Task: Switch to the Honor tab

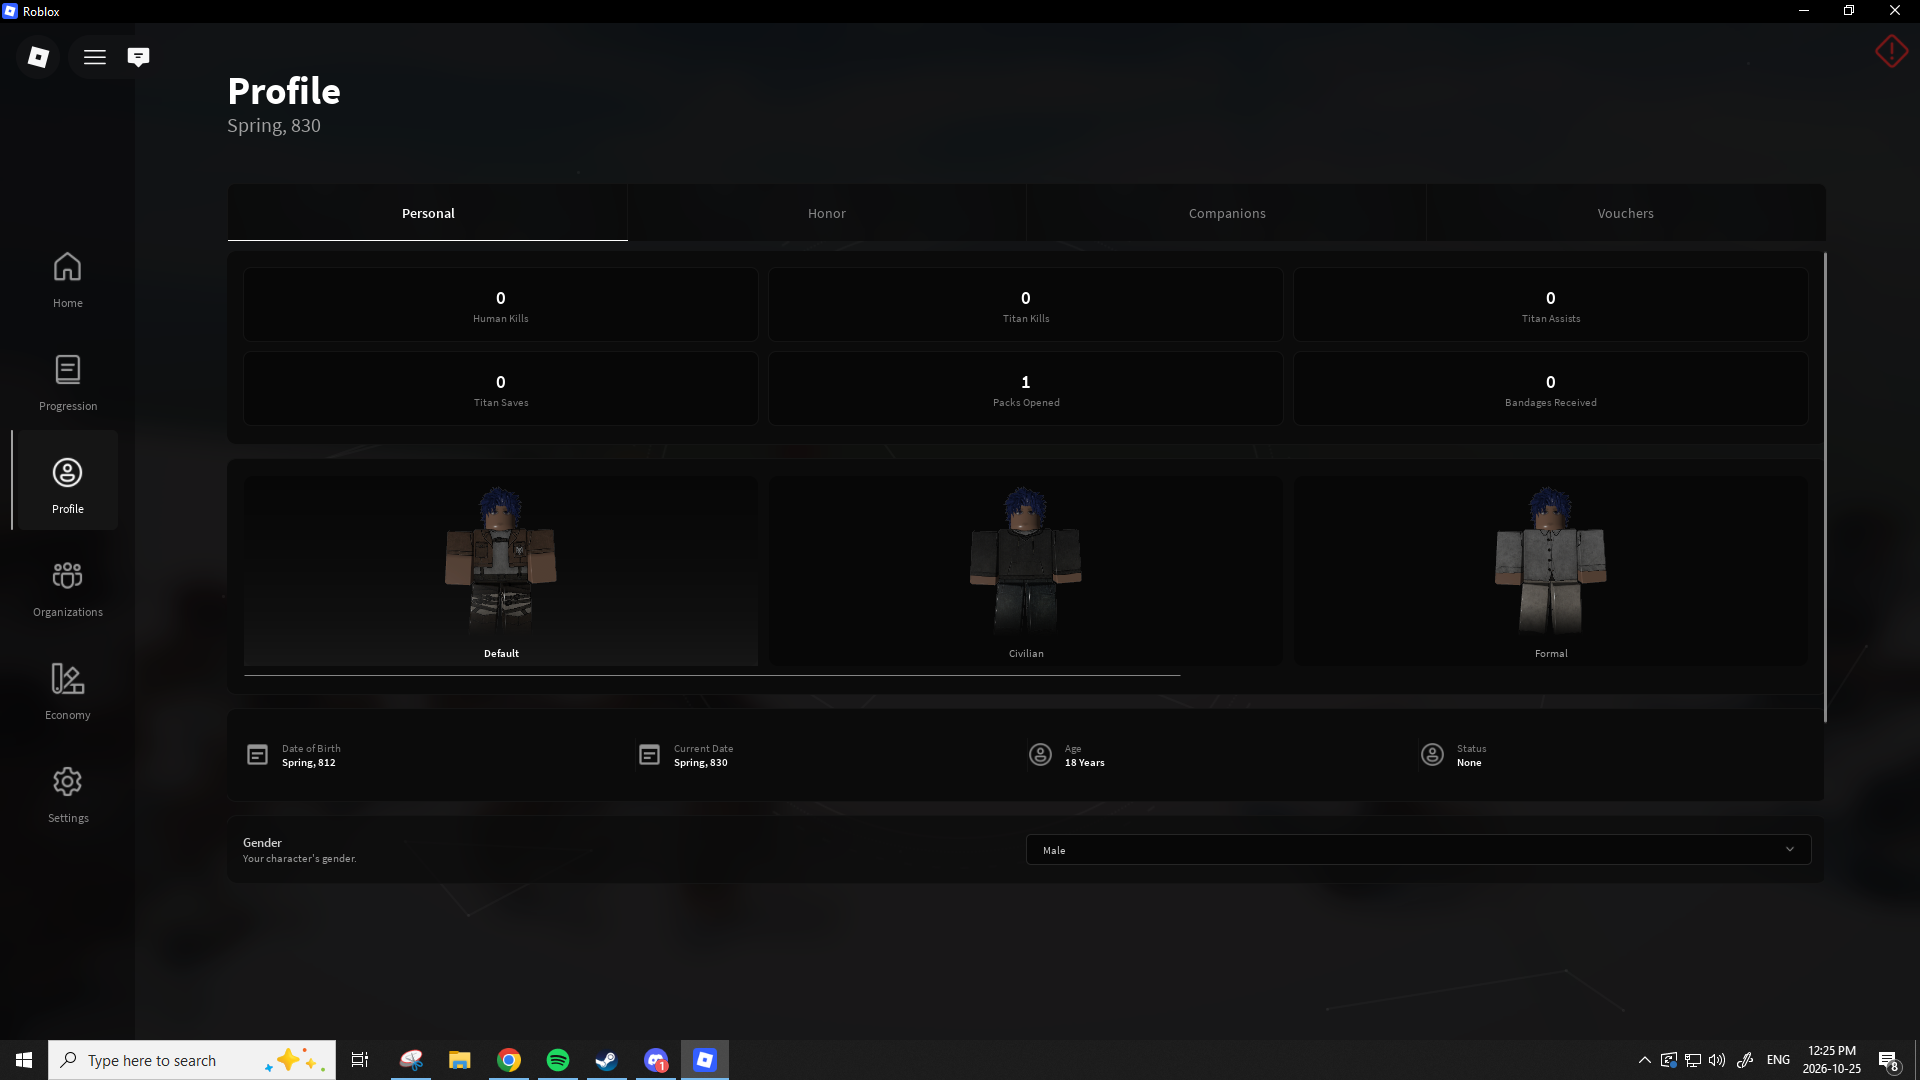Action: tap(827, 213)
